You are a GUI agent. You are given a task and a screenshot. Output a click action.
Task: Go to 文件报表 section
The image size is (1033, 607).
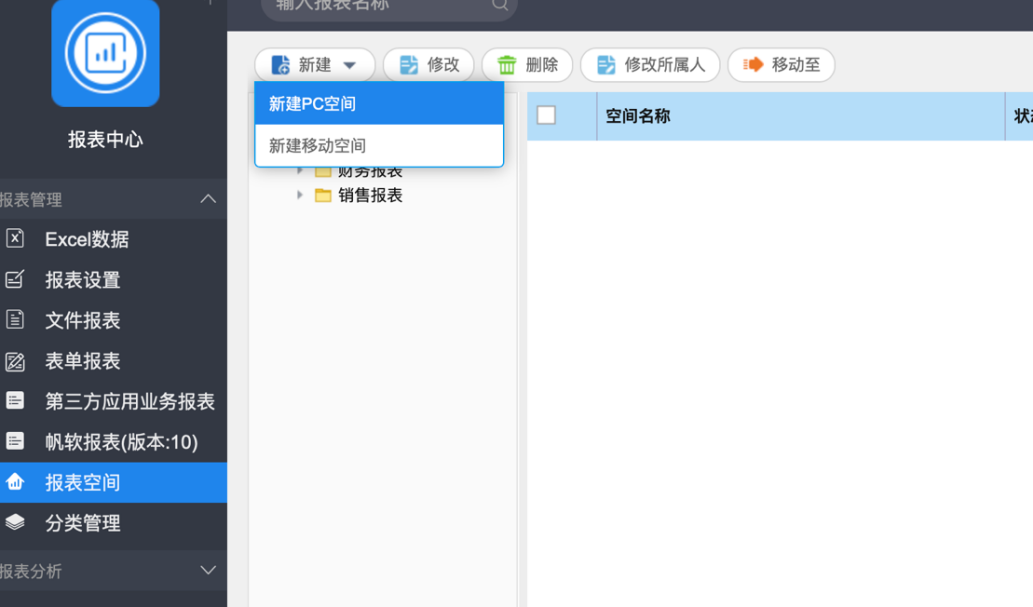(82, 321)
